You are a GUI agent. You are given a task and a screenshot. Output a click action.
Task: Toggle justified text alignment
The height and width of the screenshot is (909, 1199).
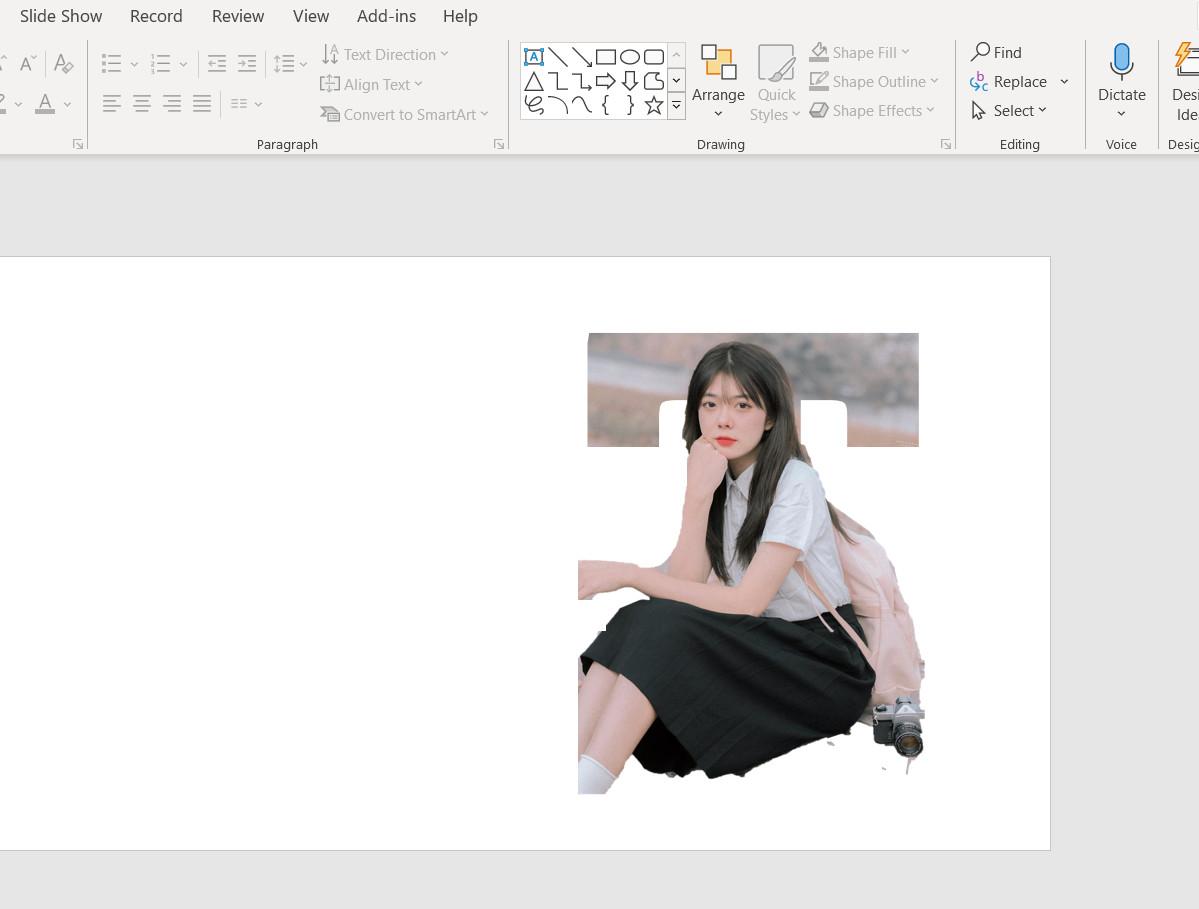pos(202,104)
